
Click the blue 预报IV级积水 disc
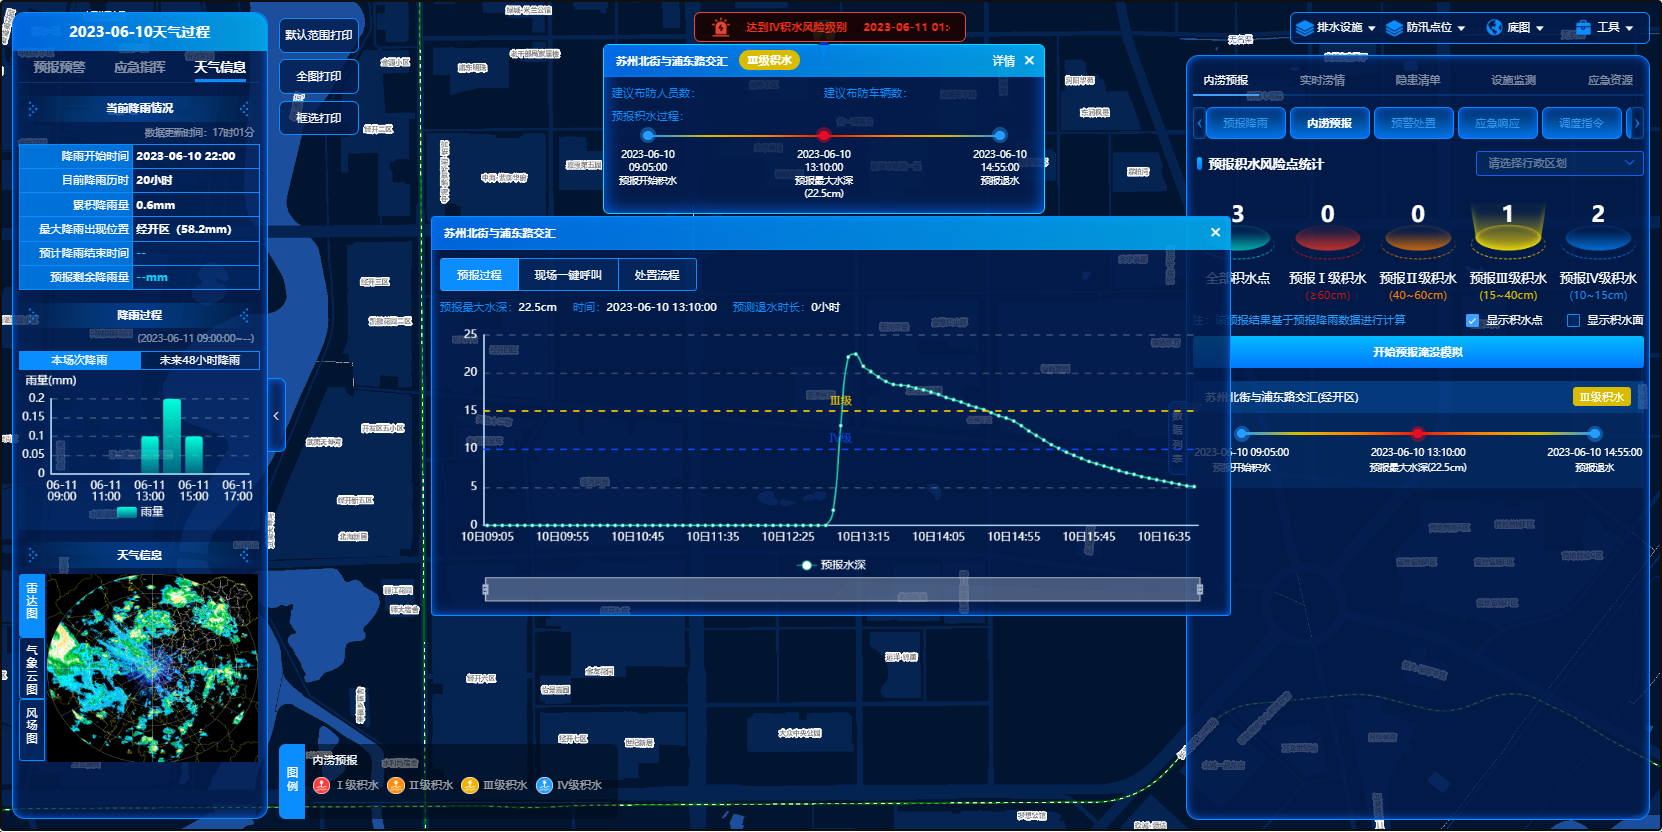click(1597, 237)
